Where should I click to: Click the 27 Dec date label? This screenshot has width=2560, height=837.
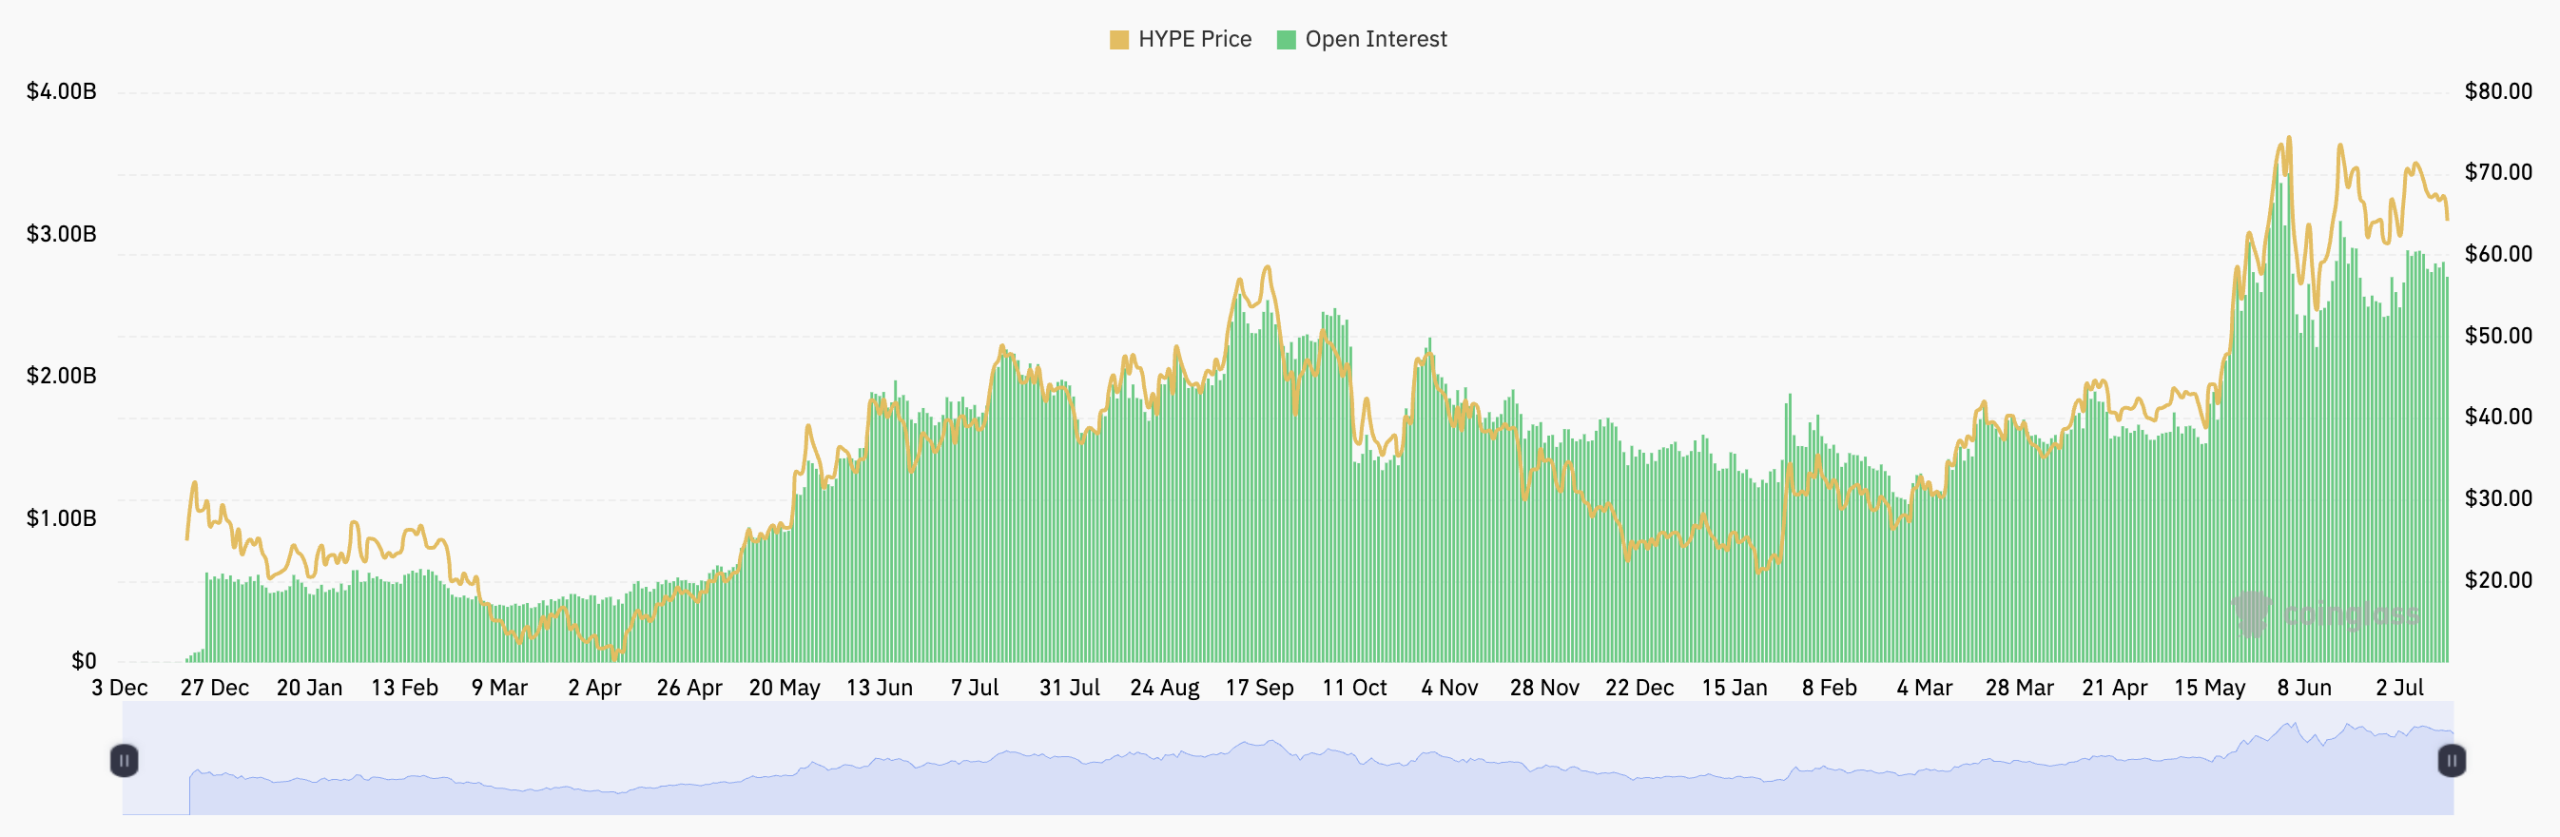(x=214, y=688)
